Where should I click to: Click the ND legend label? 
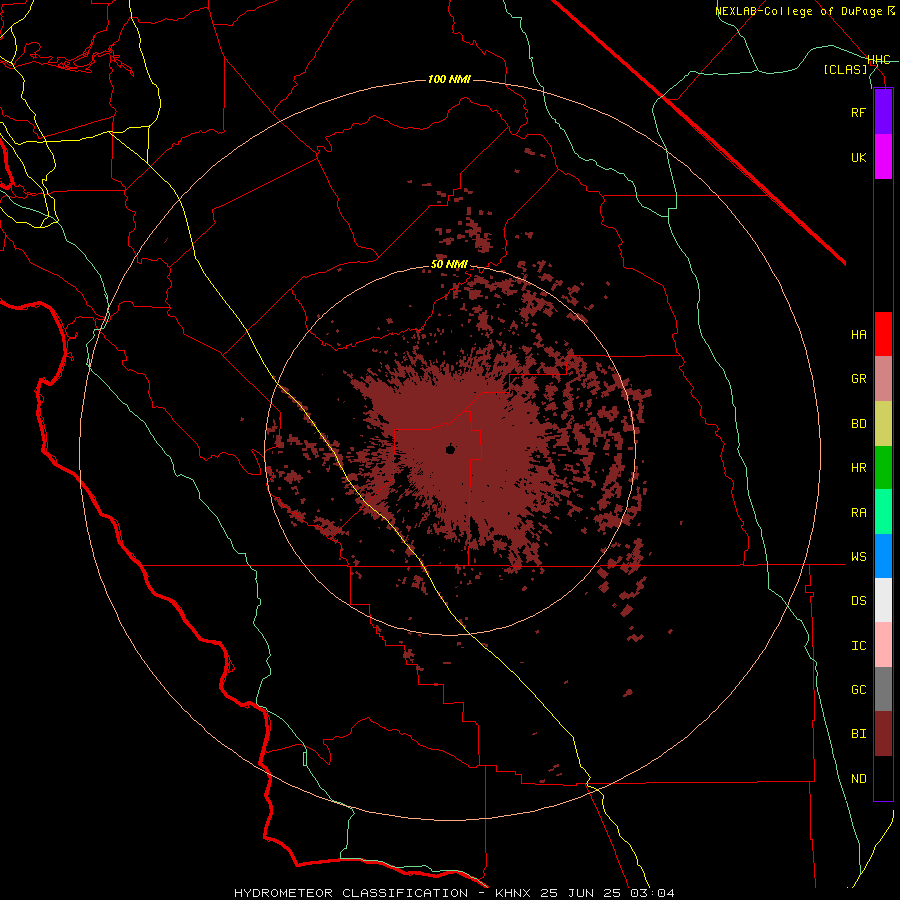[858, 779]
